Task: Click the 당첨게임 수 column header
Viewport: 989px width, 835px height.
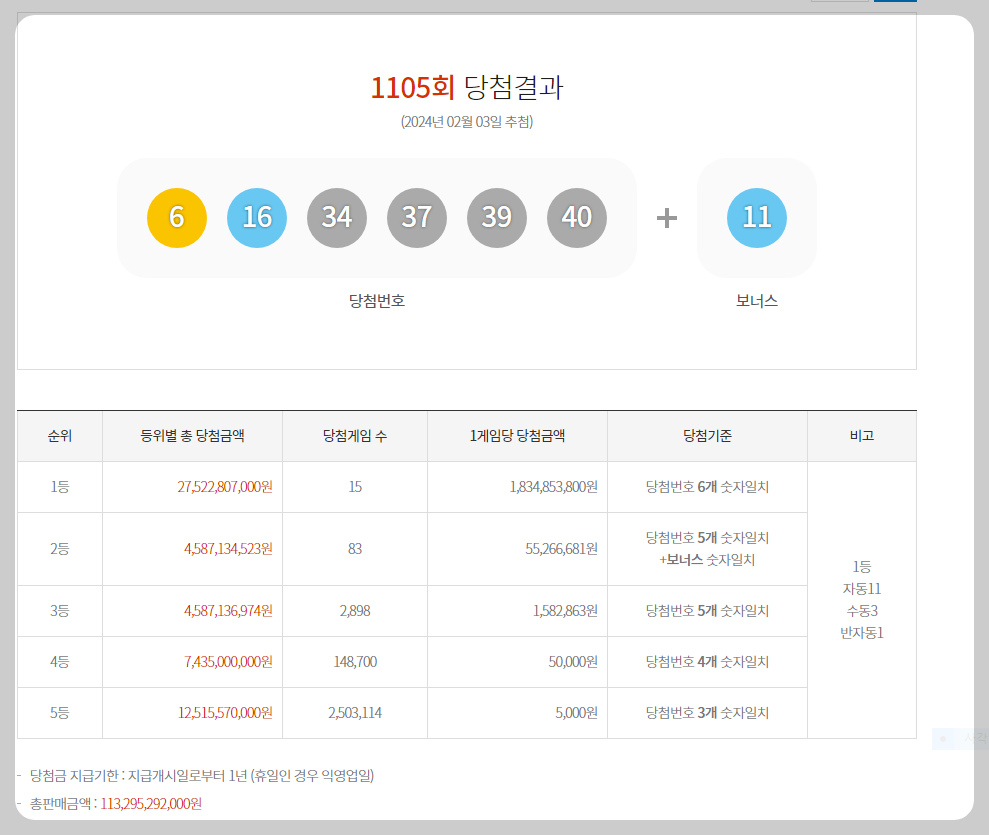Action: pyautogui.click(x=355, y=436)
